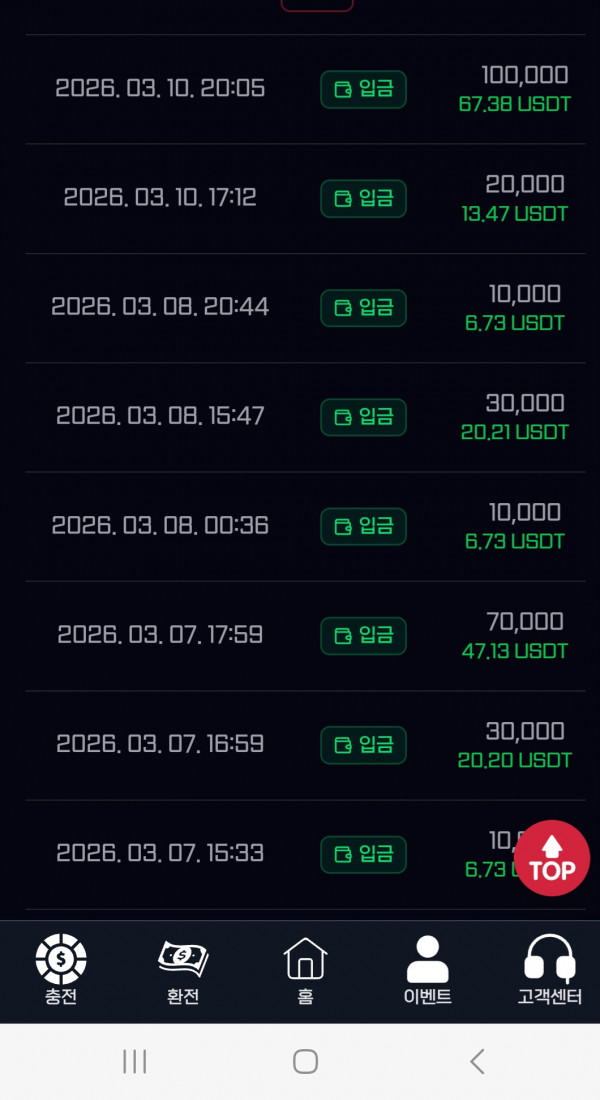Click the 67.38 USDT amount
600x1100 pixels.
pyautogui.click(x=514, y=105)
